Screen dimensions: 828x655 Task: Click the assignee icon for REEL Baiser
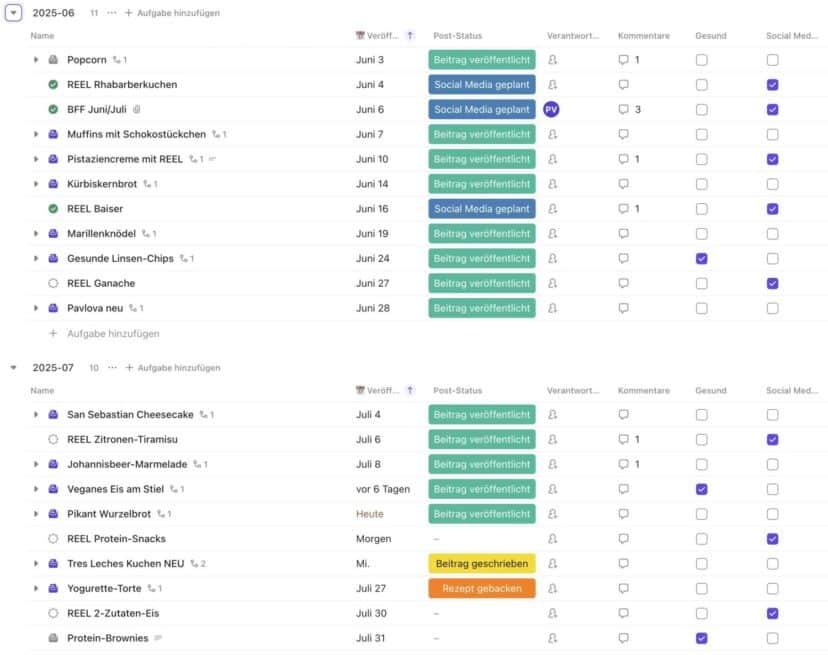click(x=552, y=209)
